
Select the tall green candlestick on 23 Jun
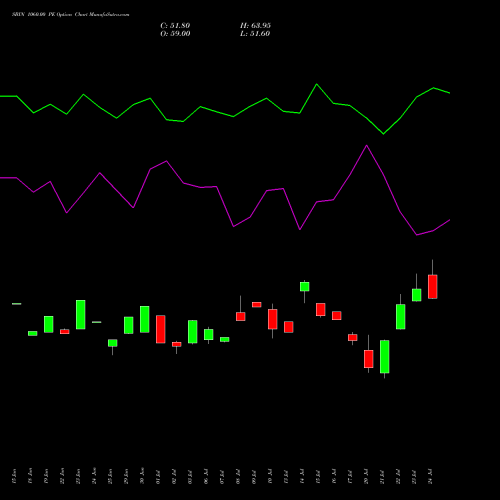80,314
